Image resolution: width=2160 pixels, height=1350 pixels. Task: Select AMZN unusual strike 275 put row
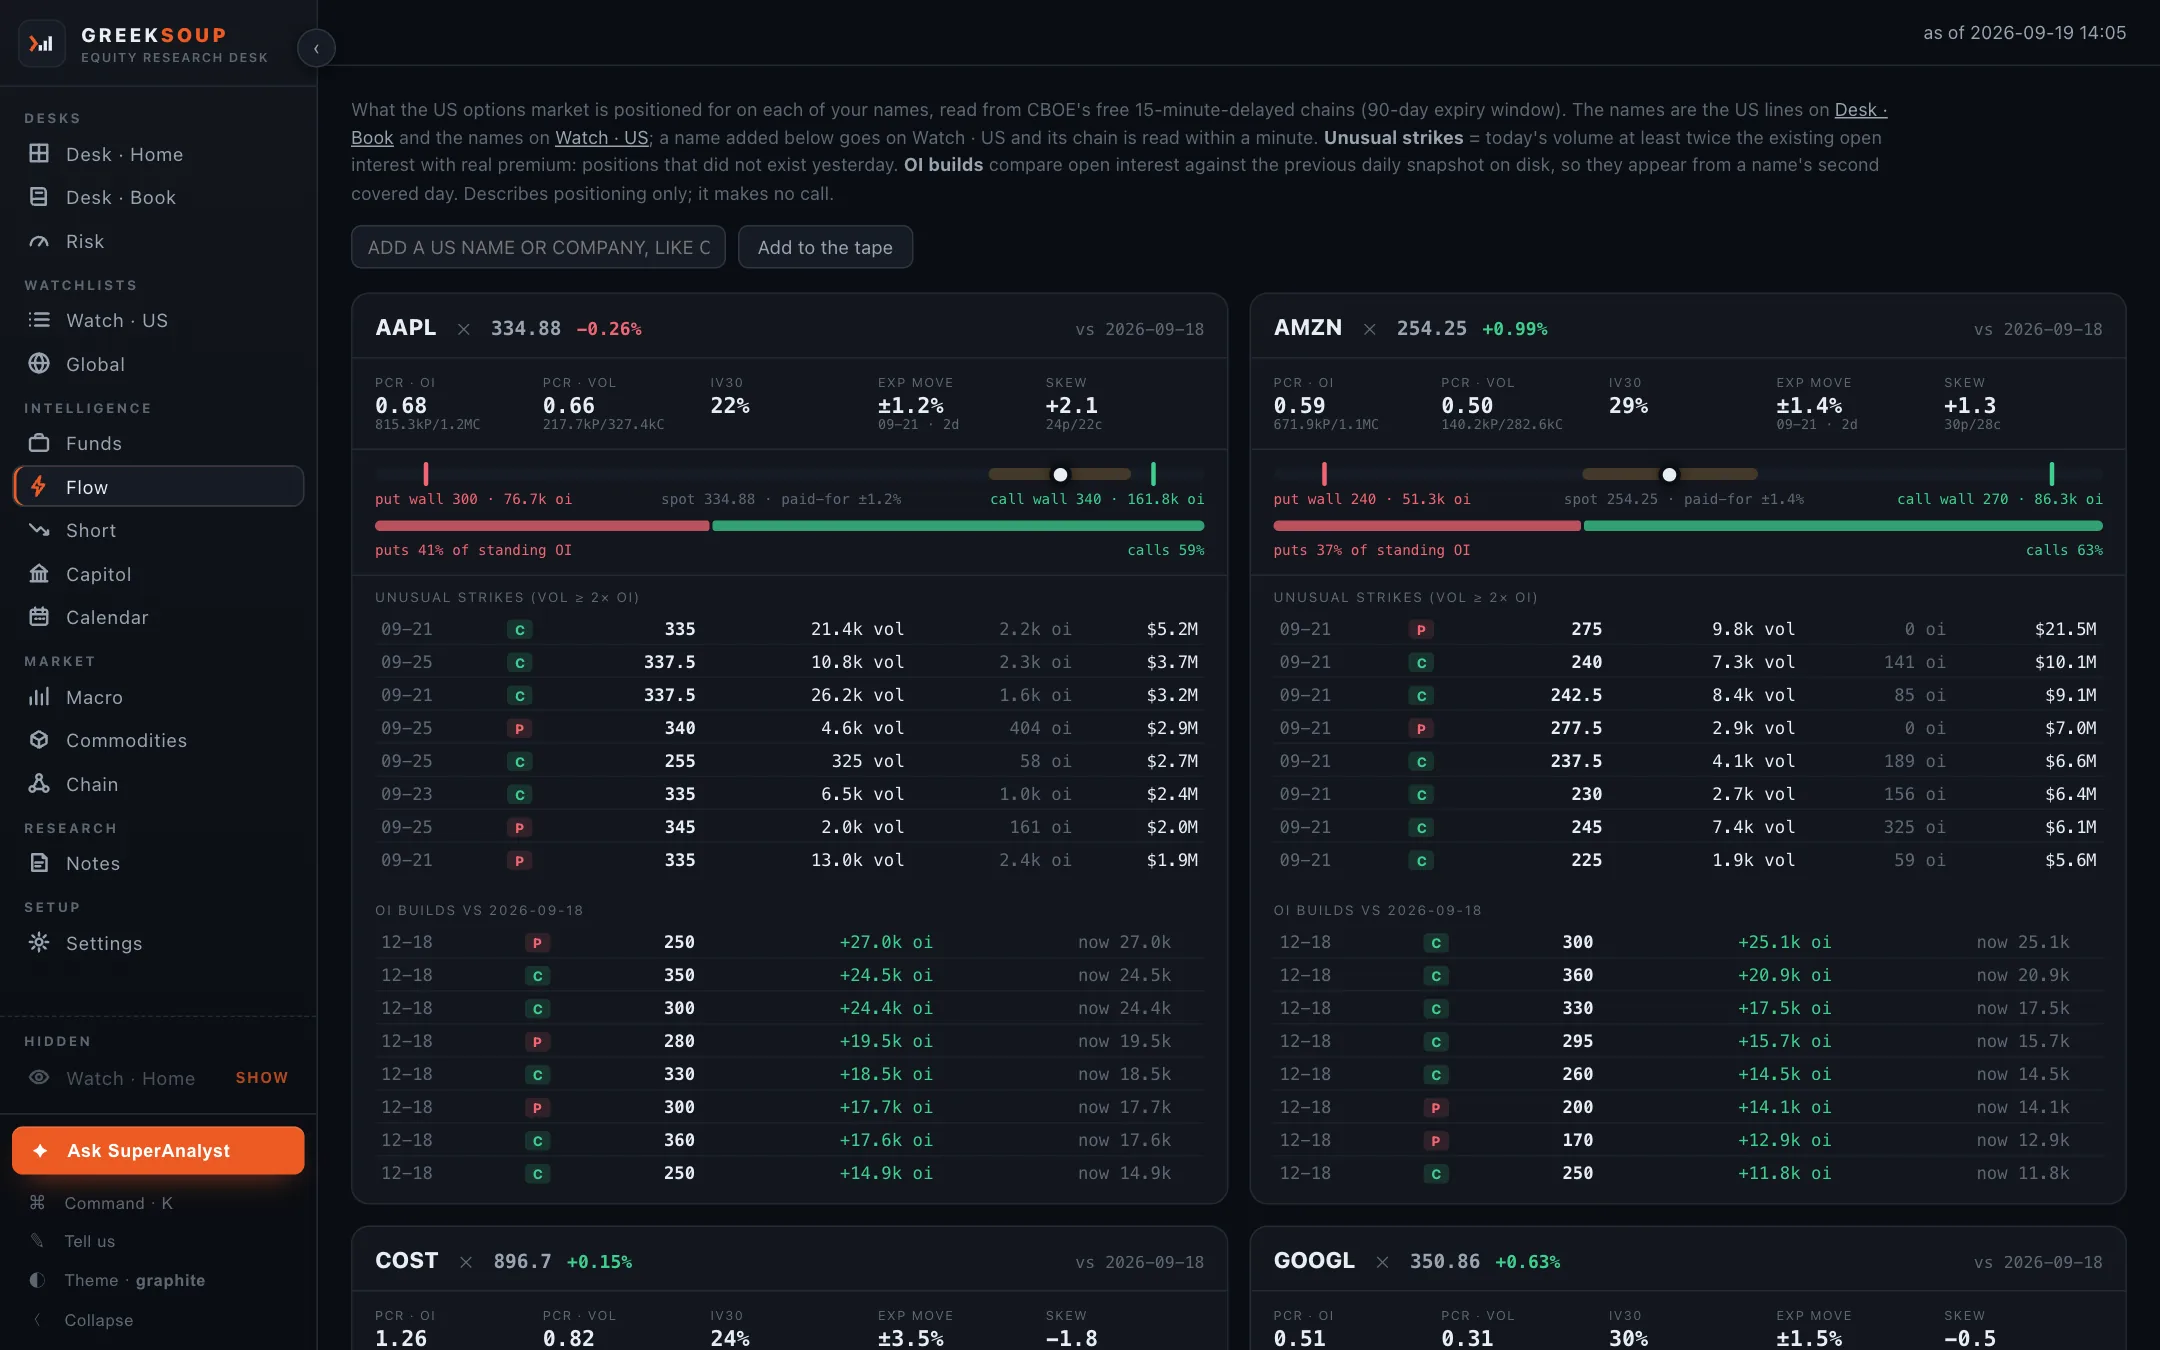point(1687,629)
